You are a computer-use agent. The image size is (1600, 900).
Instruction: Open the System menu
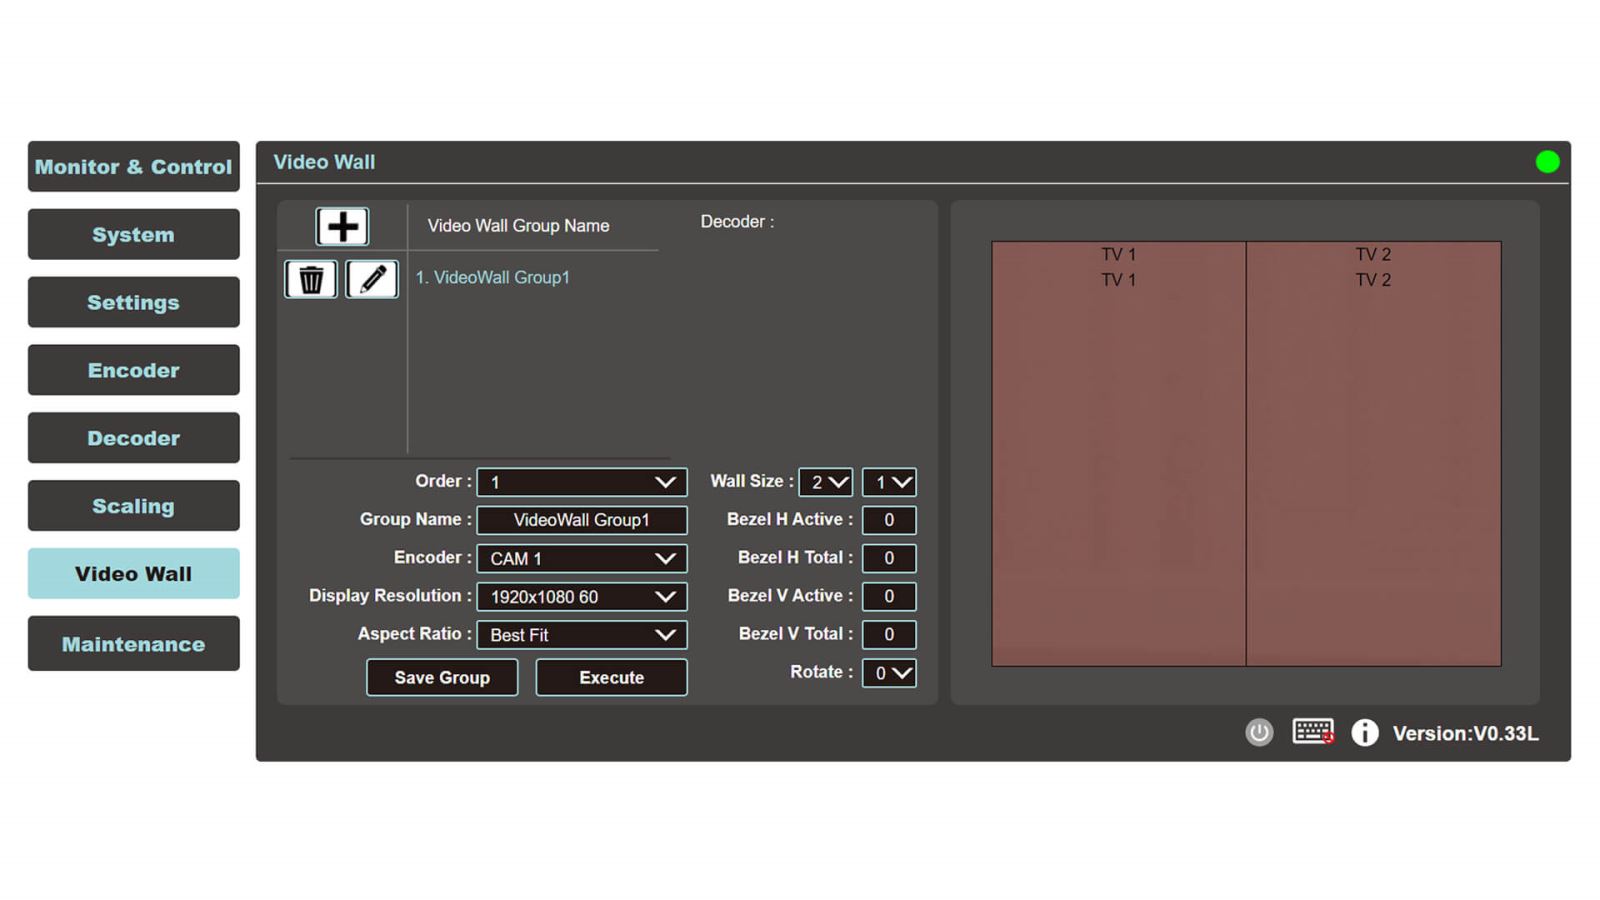click(x=134, y=234)
